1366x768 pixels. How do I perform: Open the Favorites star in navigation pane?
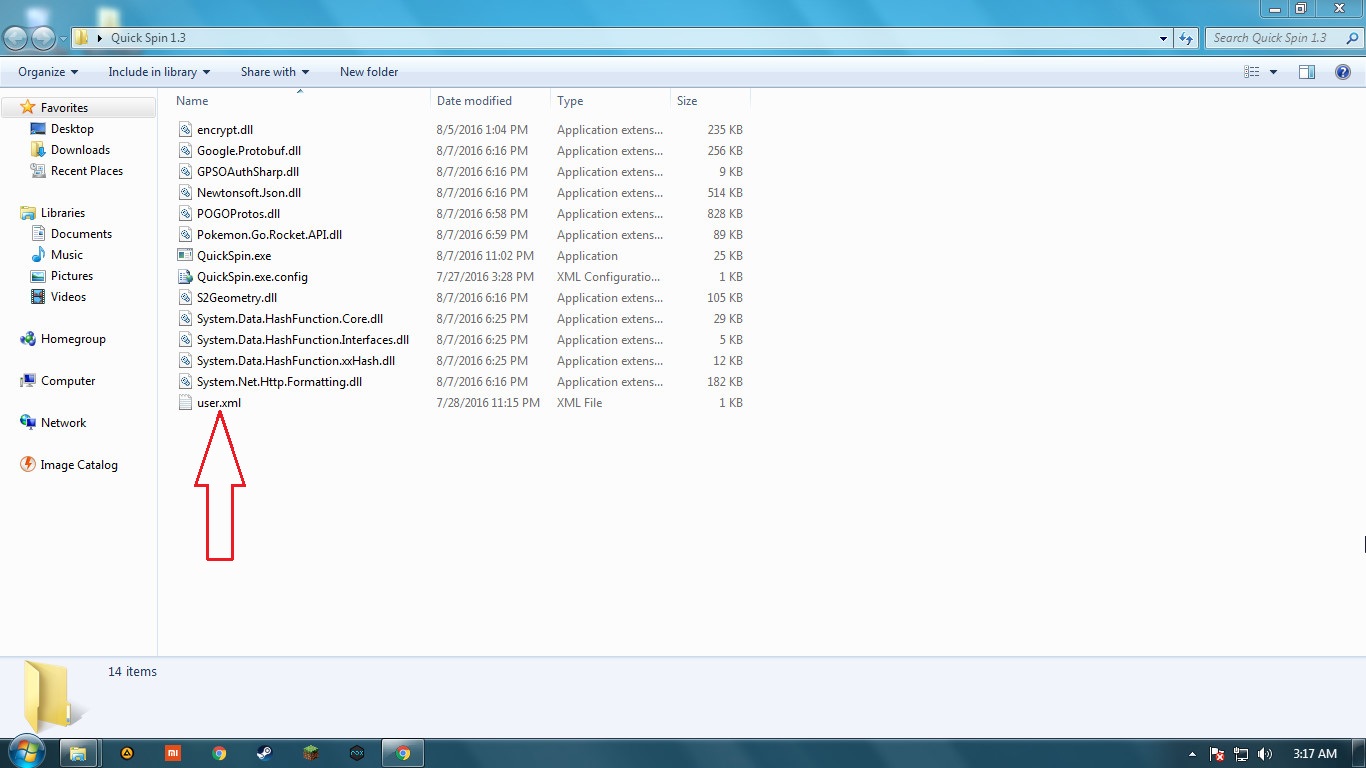tap(28, 107)
